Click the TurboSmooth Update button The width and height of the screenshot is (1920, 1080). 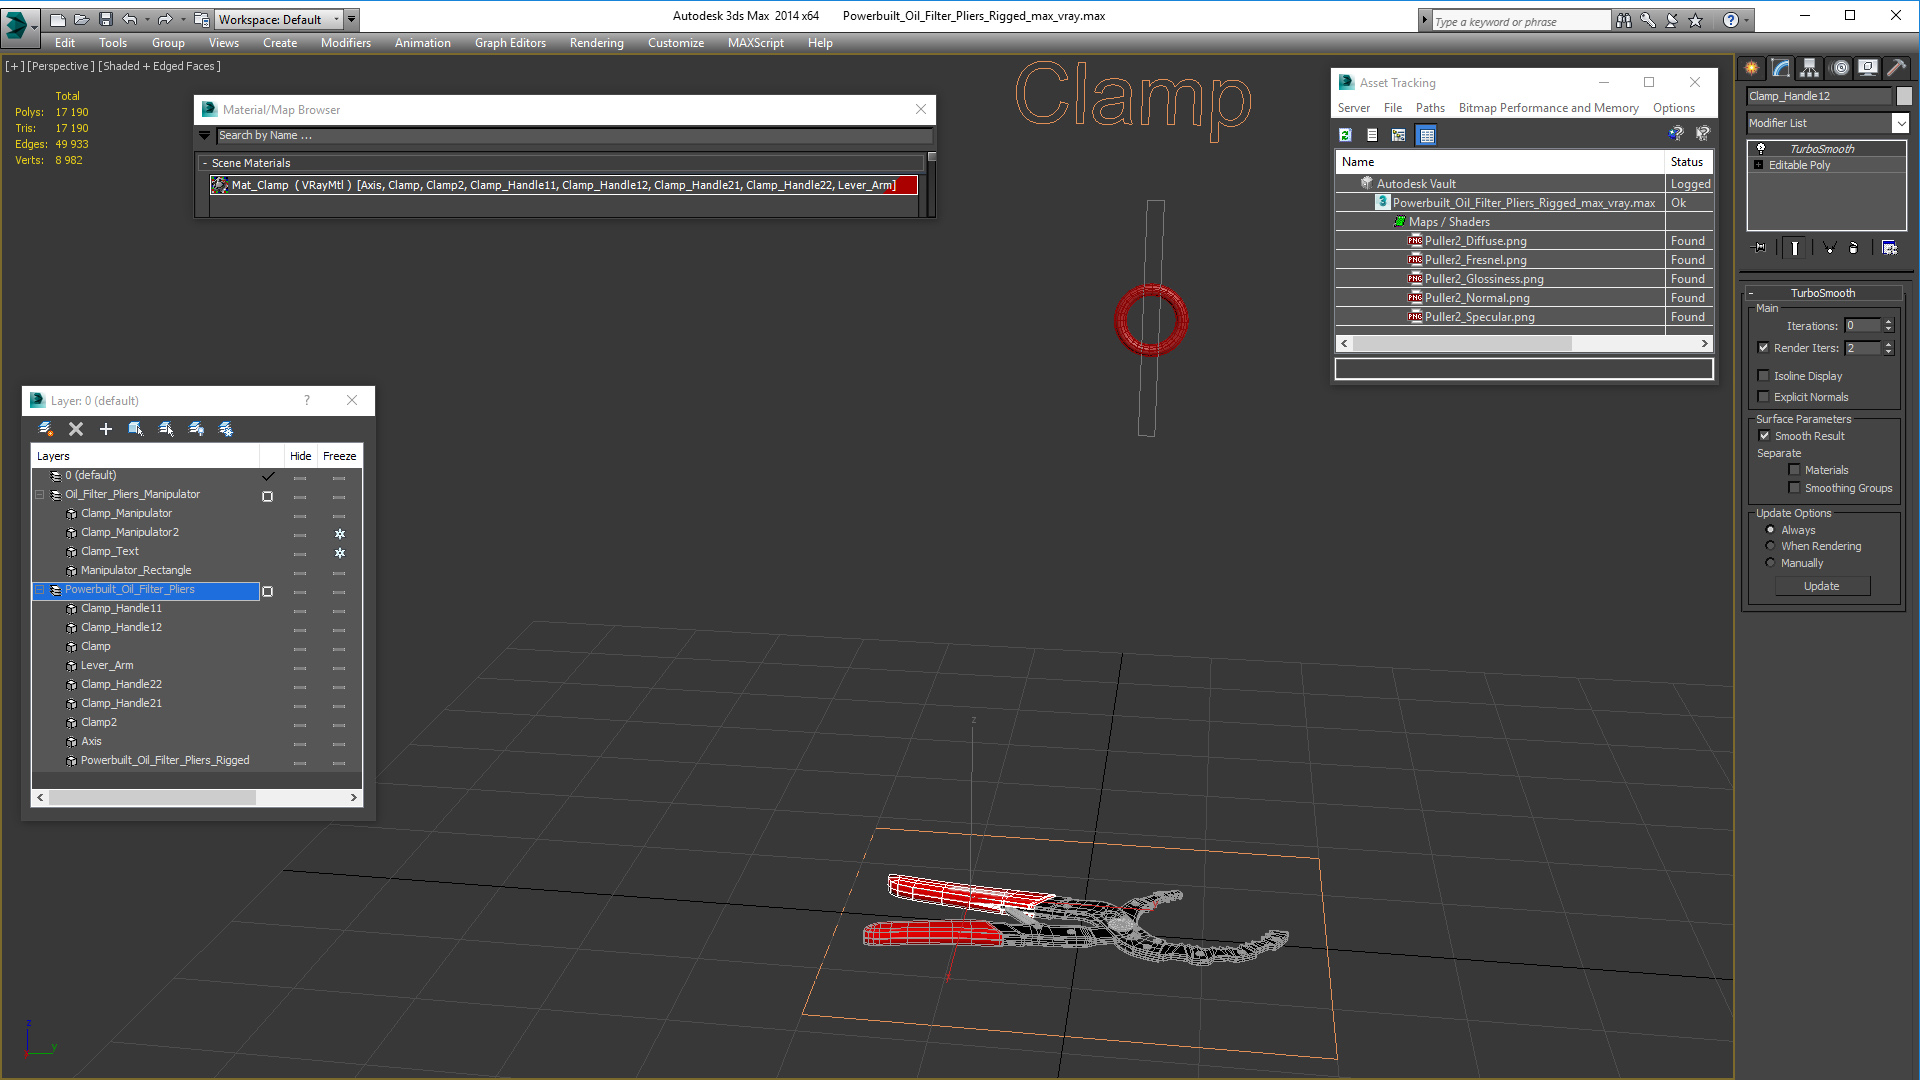(x=1822, y=586)
